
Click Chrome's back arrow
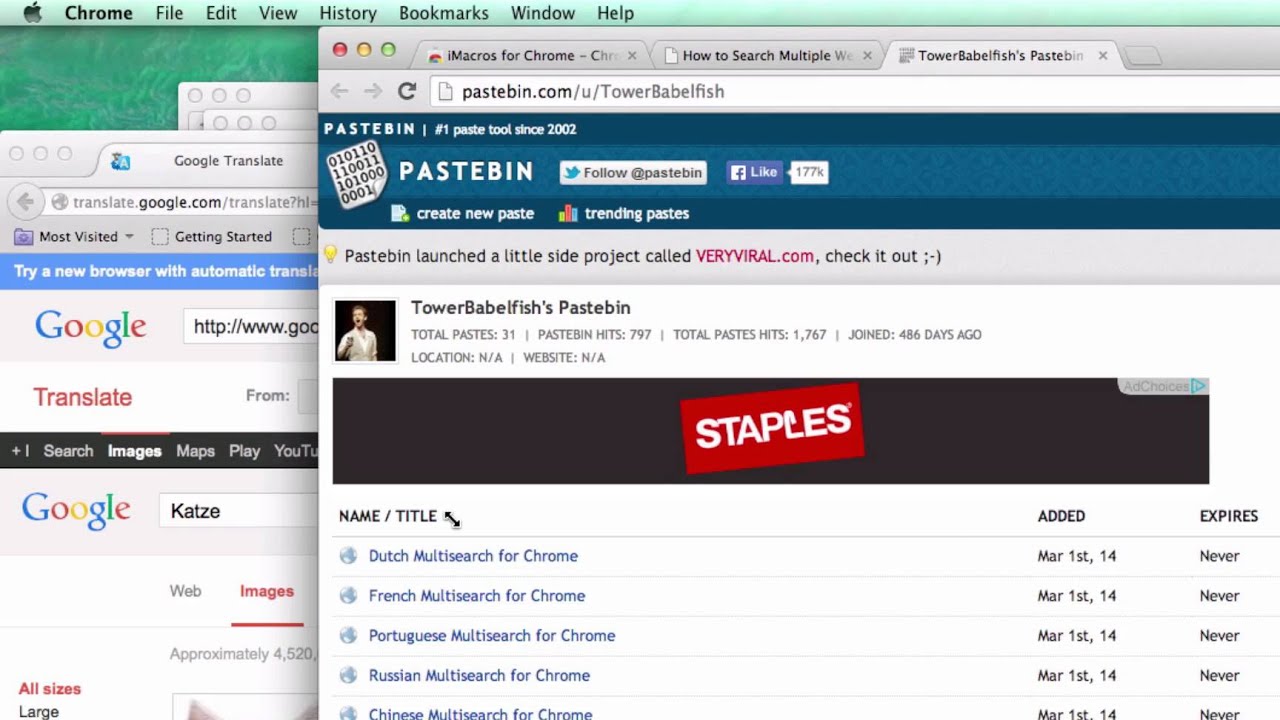point(340,91)
